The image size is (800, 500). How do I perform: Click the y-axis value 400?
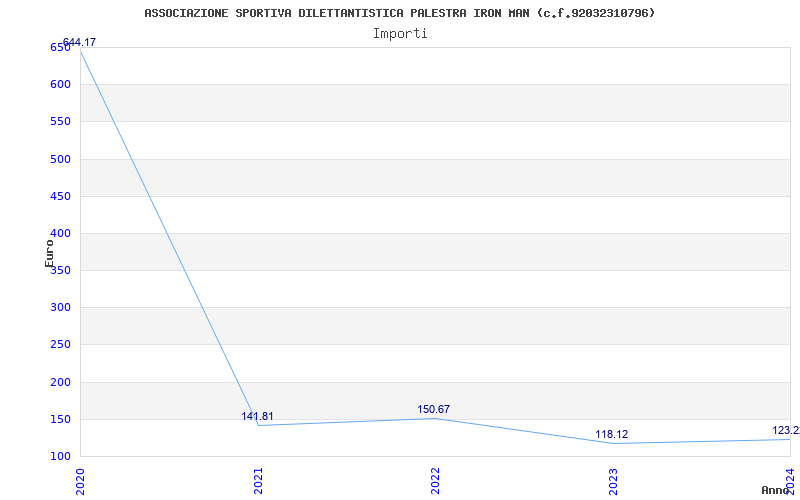(x=60, y=234)
